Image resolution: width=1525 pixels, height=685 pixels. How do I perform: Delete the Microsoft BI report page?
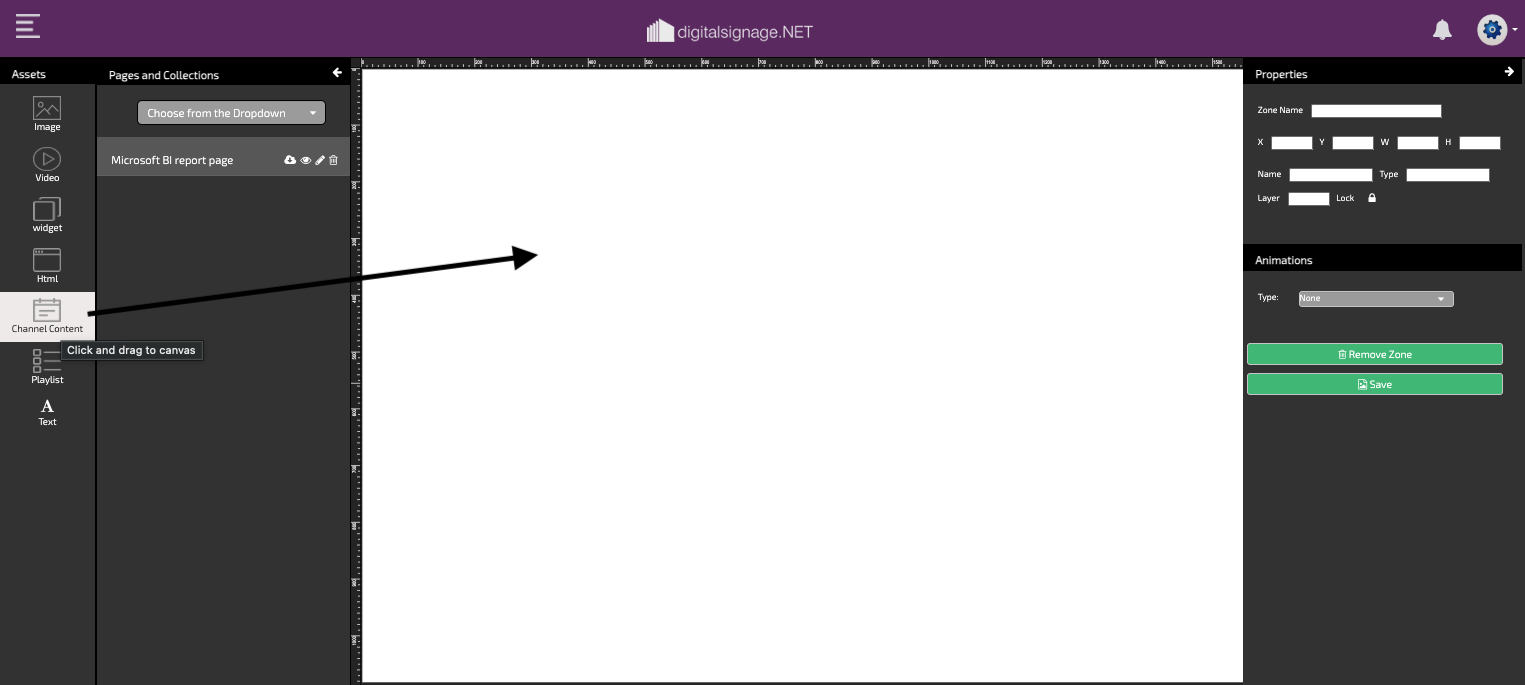click(x=334, y=160)
